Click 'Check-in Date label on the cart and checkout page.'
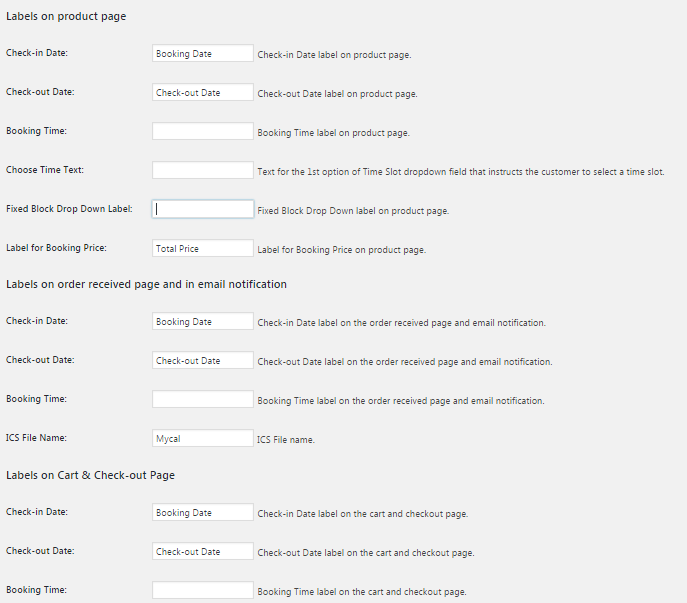Image resolution: width=687 pixels, height=603 pixels. click(363, 514)
